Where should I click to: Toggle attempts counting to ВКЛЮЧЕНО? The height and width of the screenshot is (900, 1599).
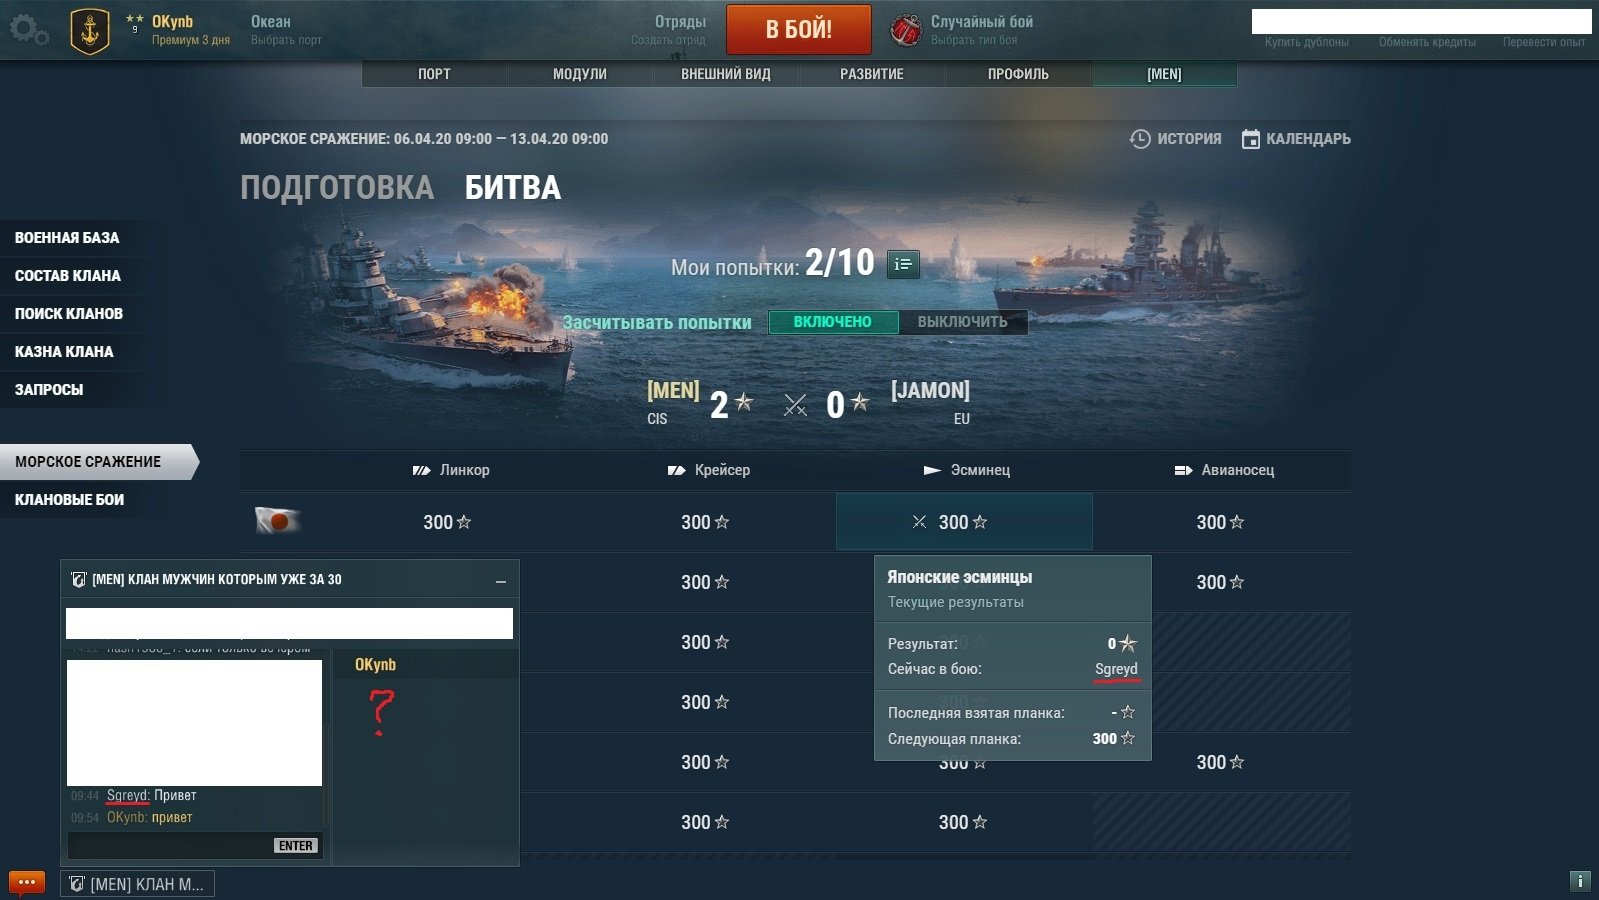pos(833,322)
